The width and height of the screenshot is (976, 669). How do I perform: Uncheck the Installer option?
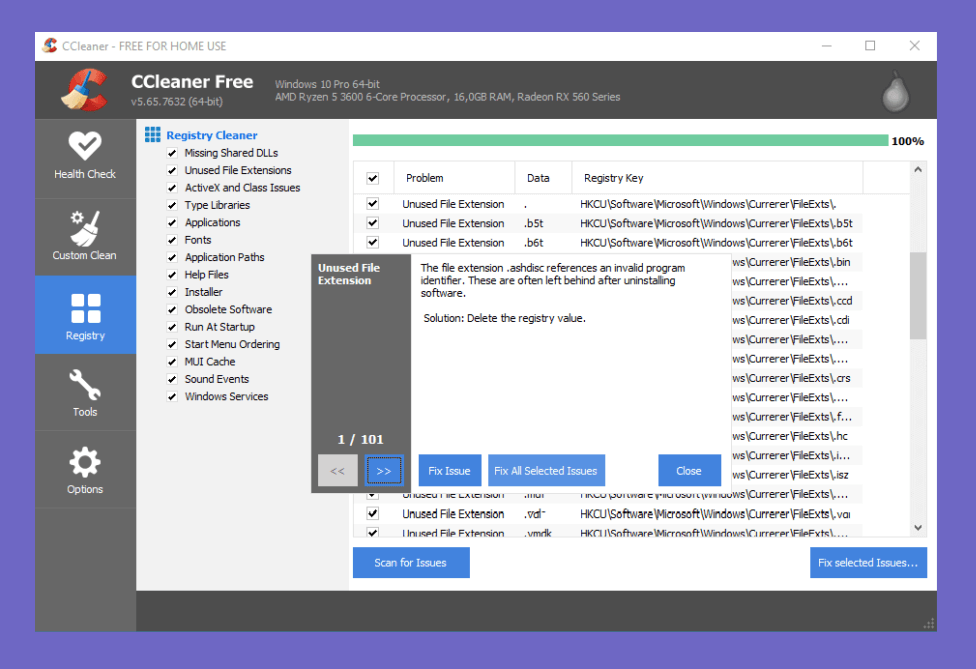pos(172,292)
